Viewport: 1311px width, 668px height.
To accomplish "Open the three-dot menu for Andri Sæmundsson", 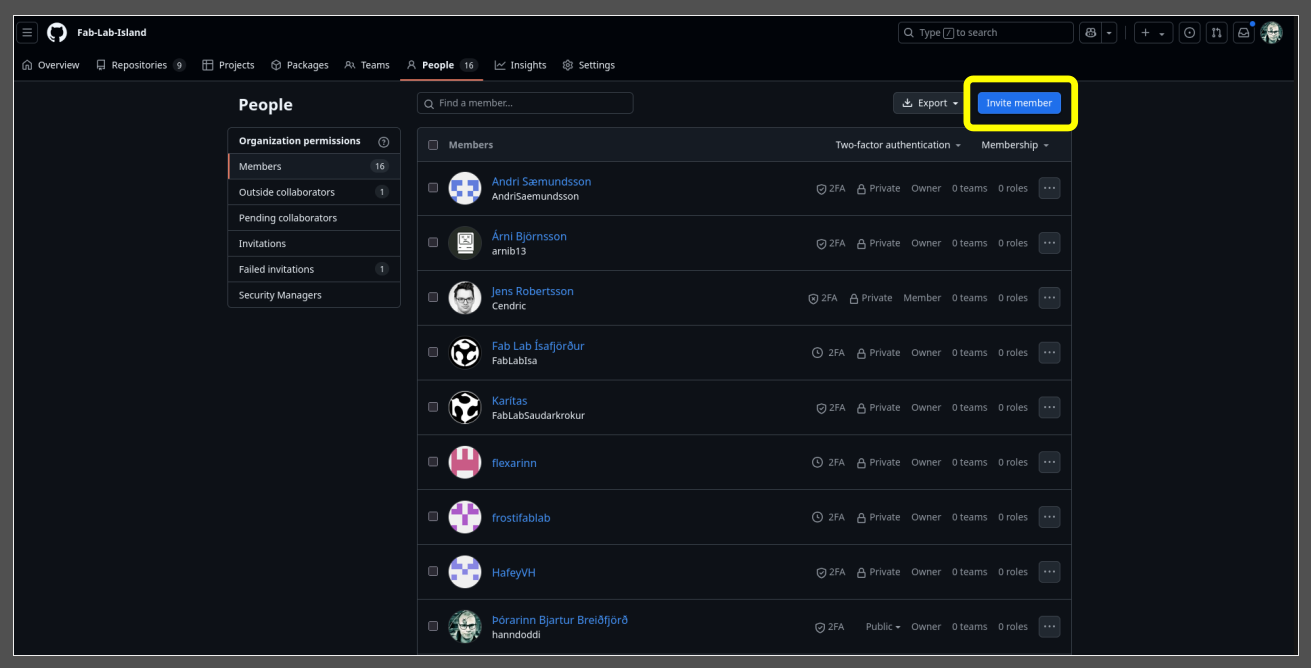I will (1049, 188).
